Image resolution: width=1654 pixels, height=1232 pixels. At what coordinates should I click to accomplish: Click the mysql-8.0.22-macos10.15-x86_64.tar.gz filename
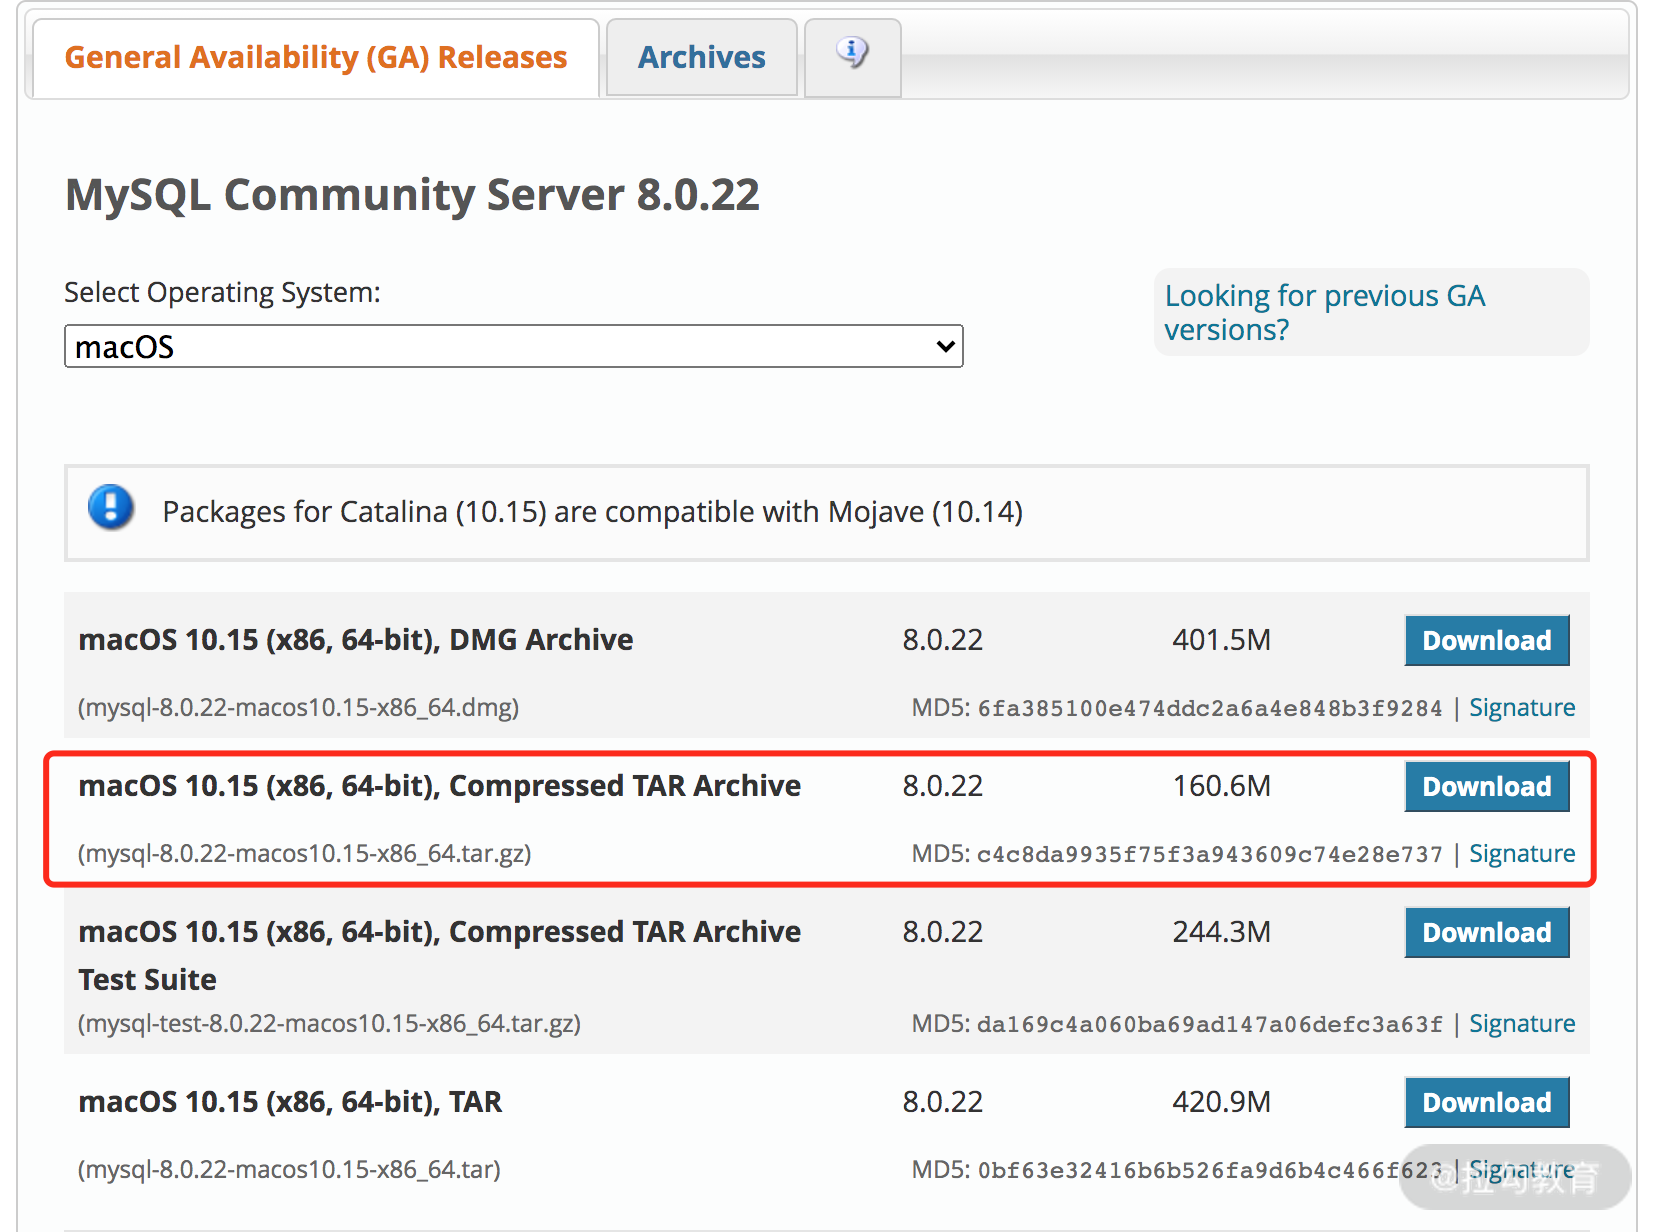pyautogui.click(x=304, y=854)
